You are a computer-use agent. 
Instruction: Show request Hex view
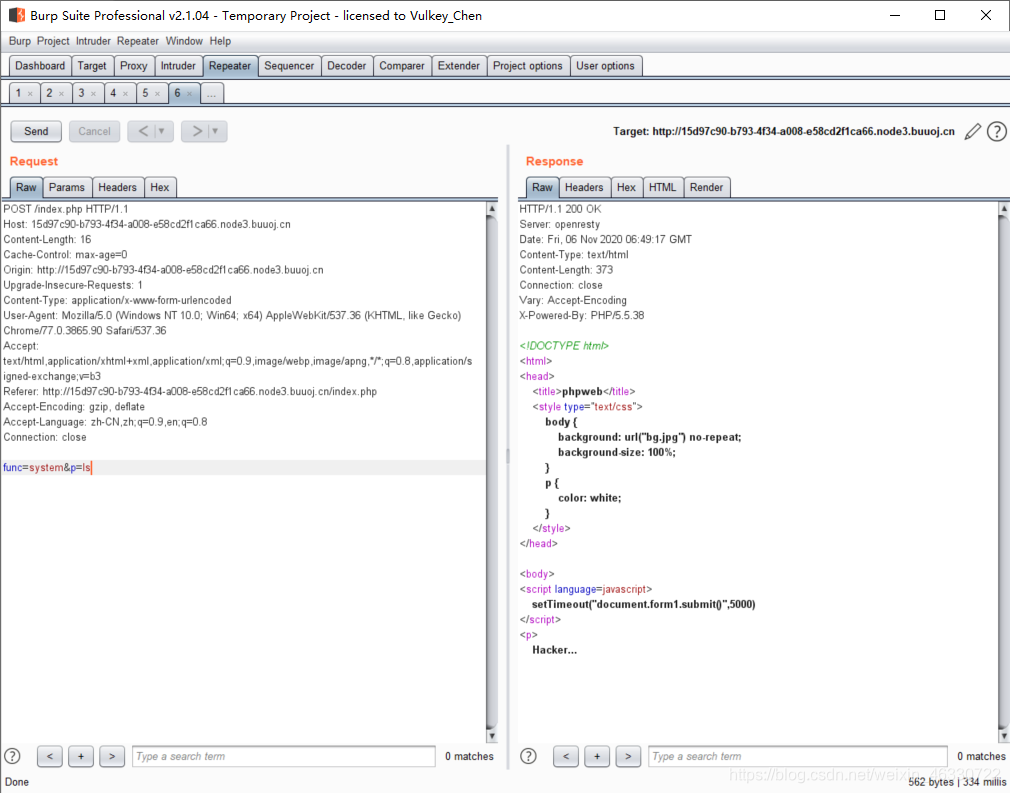(160, 187)
